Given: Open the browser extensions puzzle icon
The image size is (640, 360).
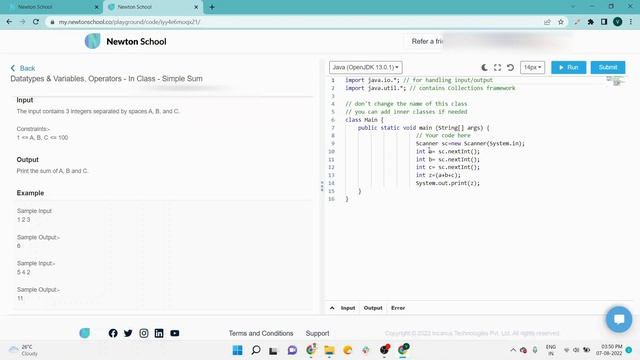Looking at the screenshot, I should 591,22.
